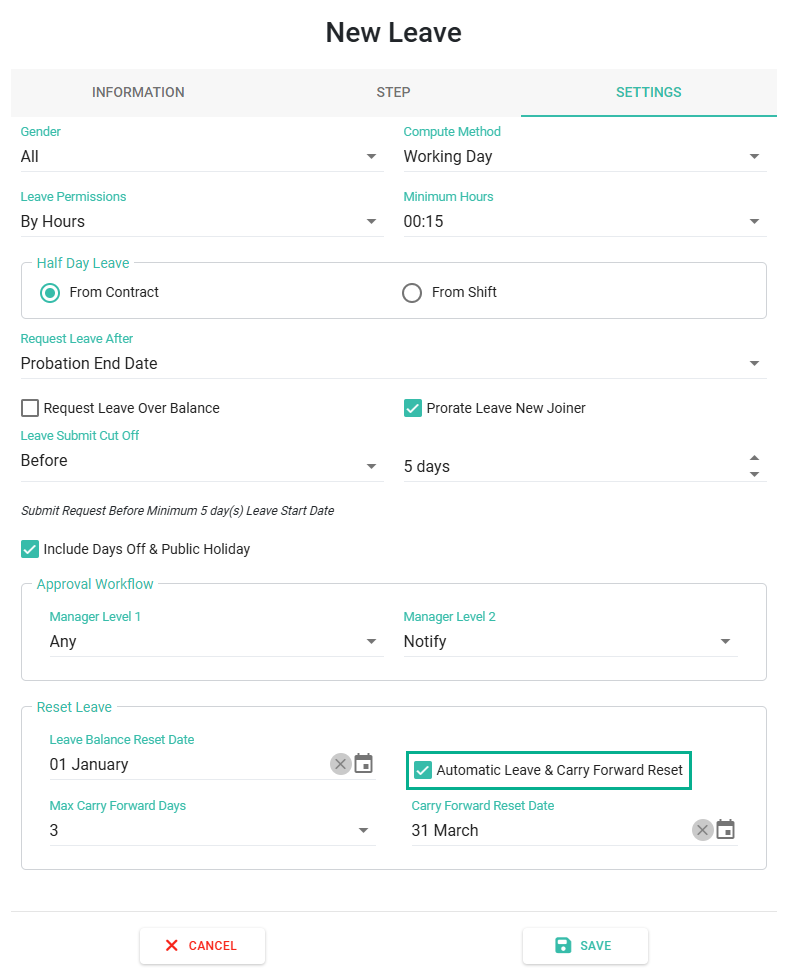Screen dimensions: 785x974
Task: Clear the Leave Balance Reset Date value
Action: tap(341, 764)
